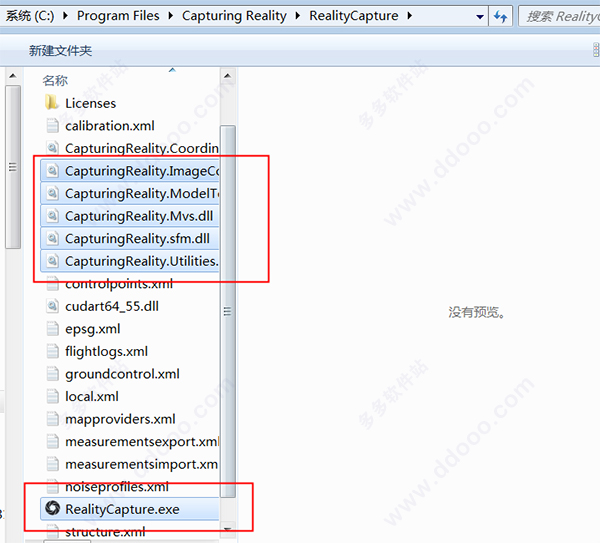The height and width of the screenshot is (543, 600).
Task: Select mapproviders.xml in the file list
Action: (x=120, y=419)
